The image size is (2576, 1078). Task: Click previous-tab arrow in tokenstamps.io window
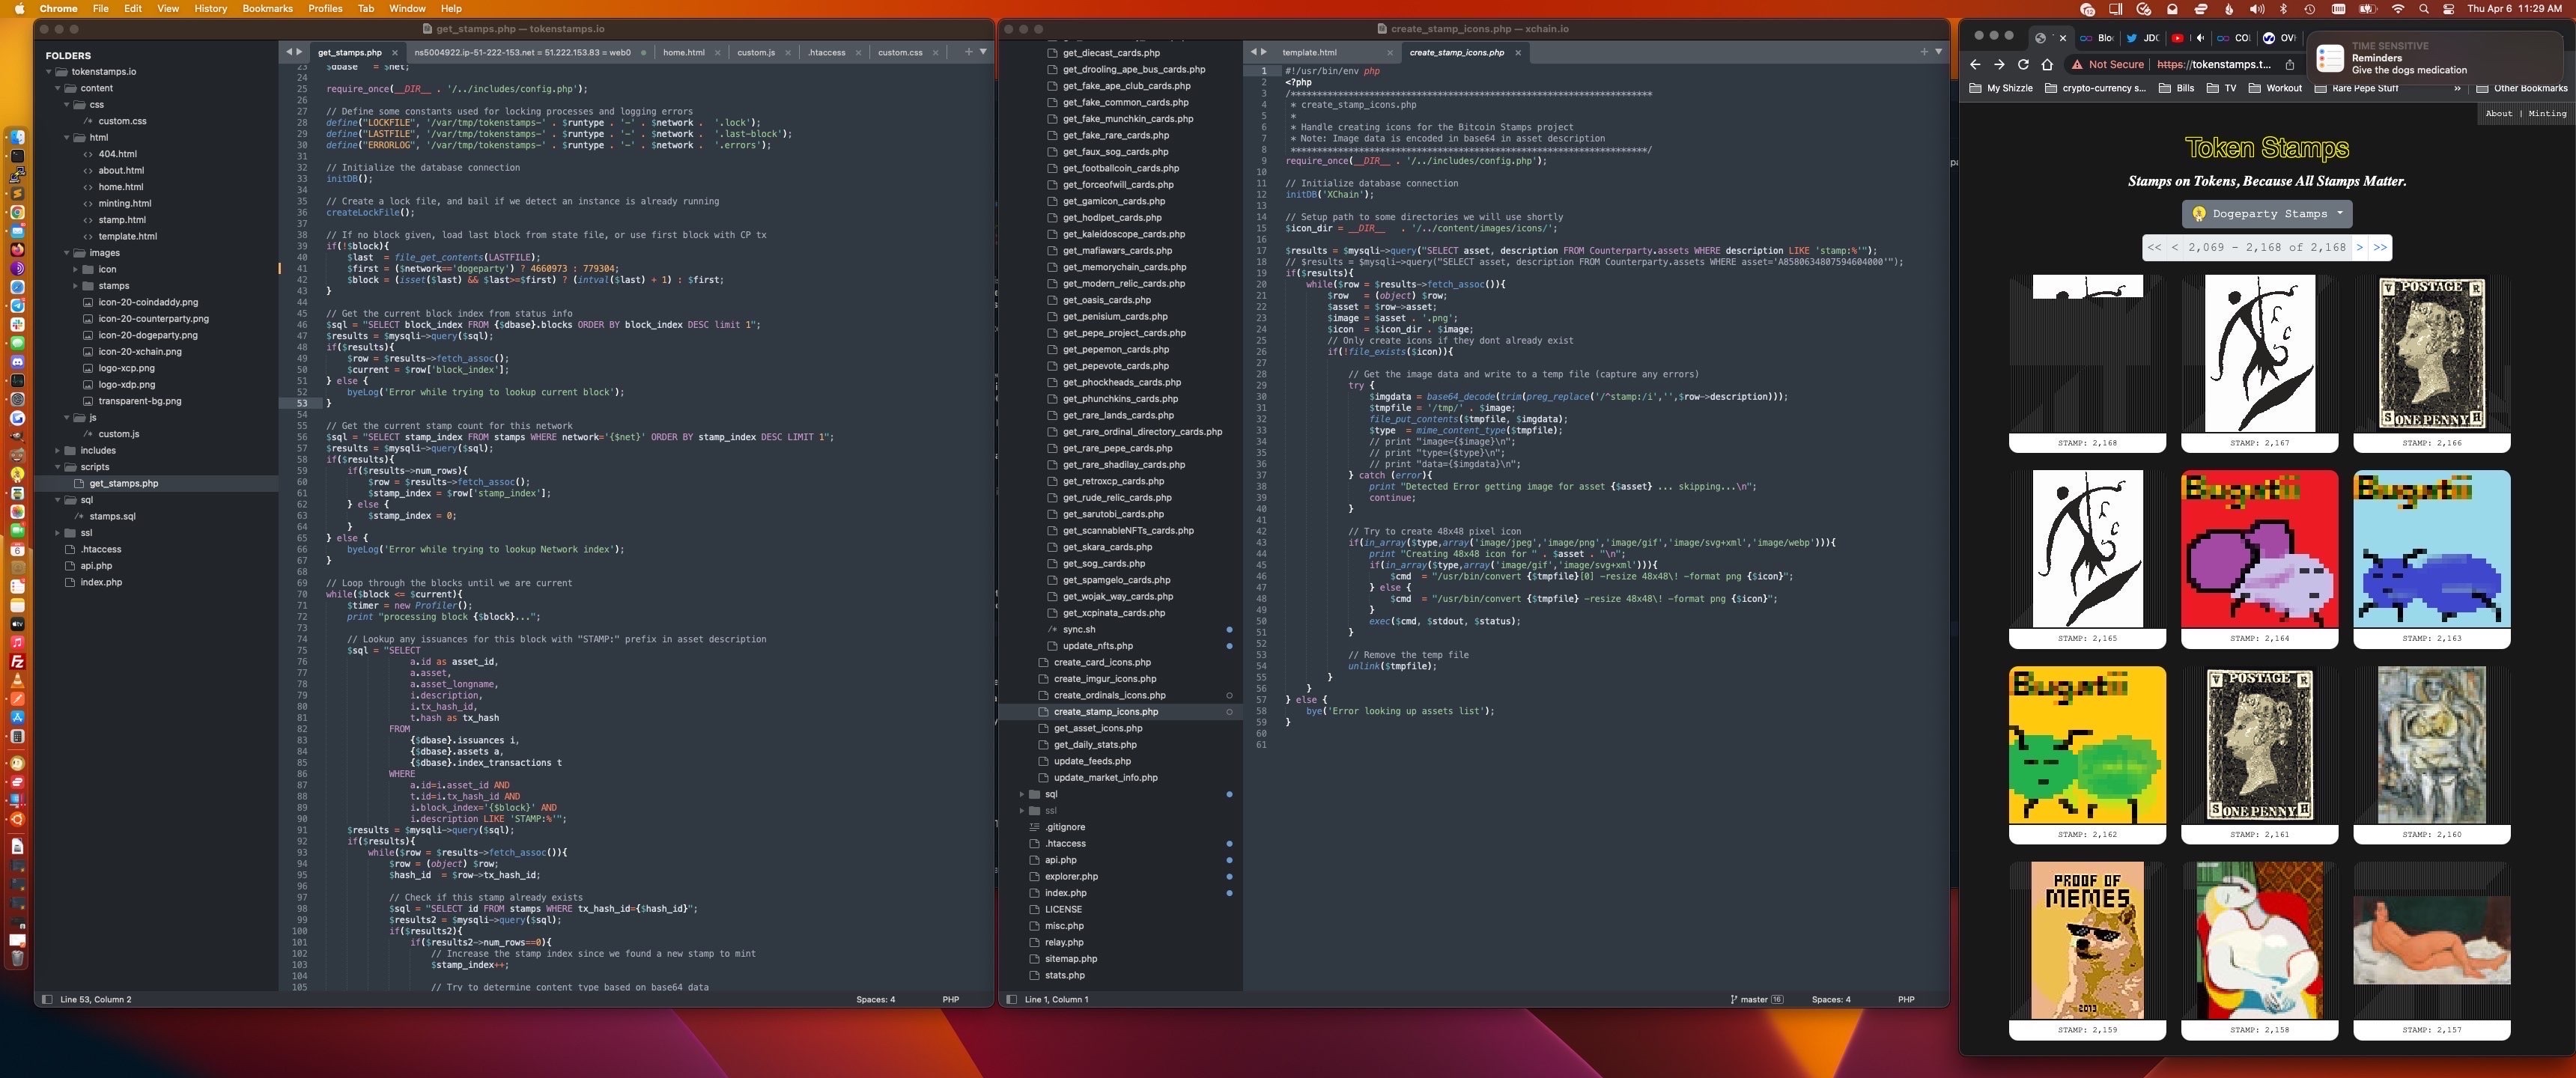coord(289,52)
